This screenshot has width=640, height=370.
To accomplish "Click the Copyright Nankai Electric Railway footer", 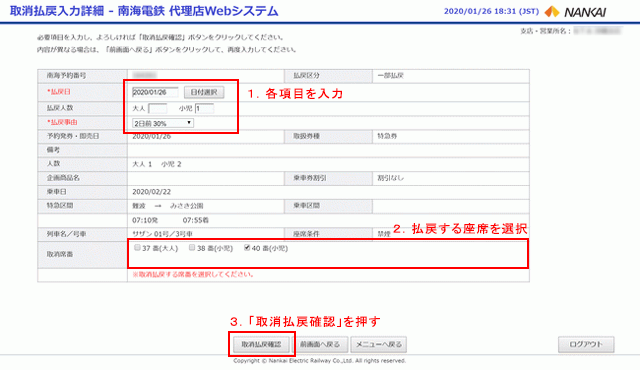I will tap(320, 361).
